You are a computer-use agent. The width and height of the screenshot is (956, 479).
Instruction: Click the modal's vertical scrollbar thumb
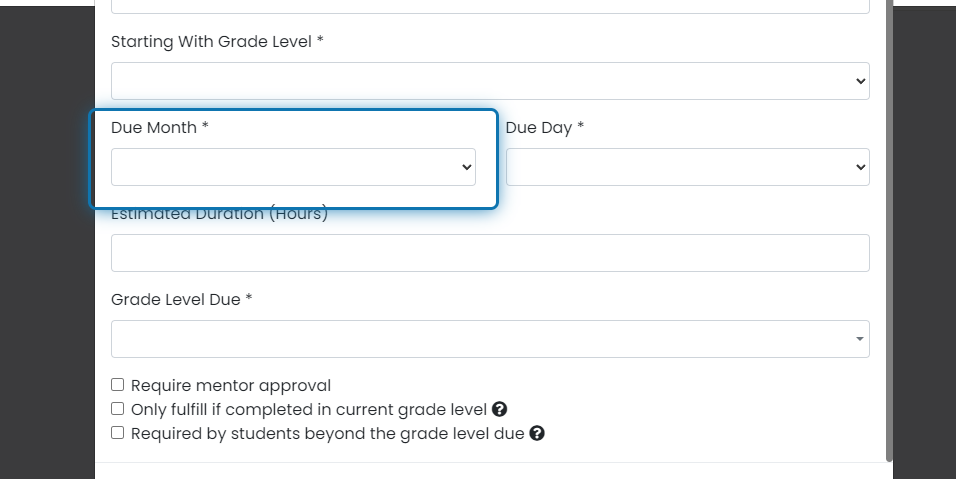890,230
